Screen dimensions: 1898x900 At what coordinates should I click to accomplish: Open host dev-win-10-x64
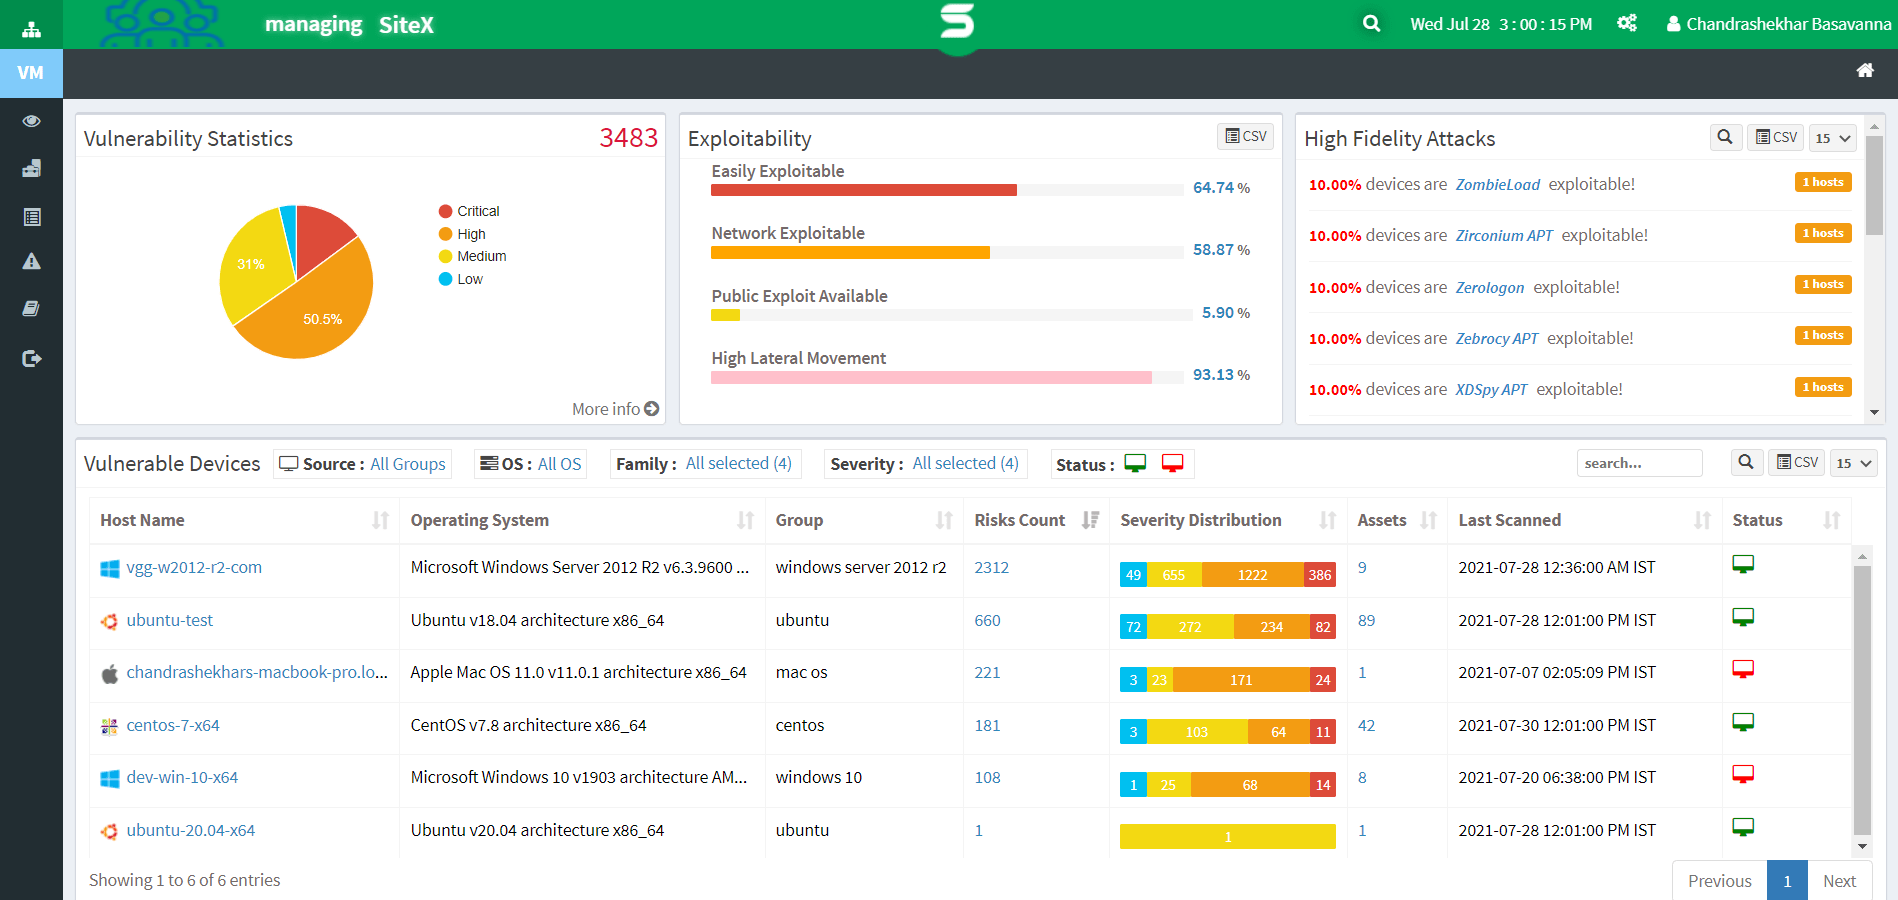coord(182,778)
